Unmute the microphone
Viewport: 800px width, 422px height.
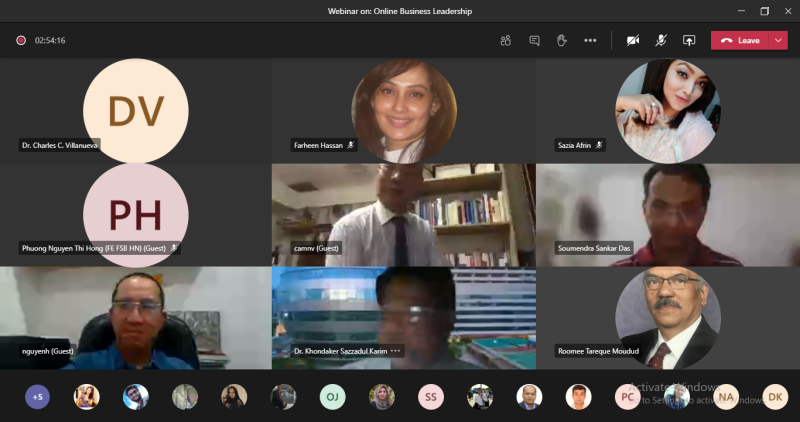coord(661,40)
